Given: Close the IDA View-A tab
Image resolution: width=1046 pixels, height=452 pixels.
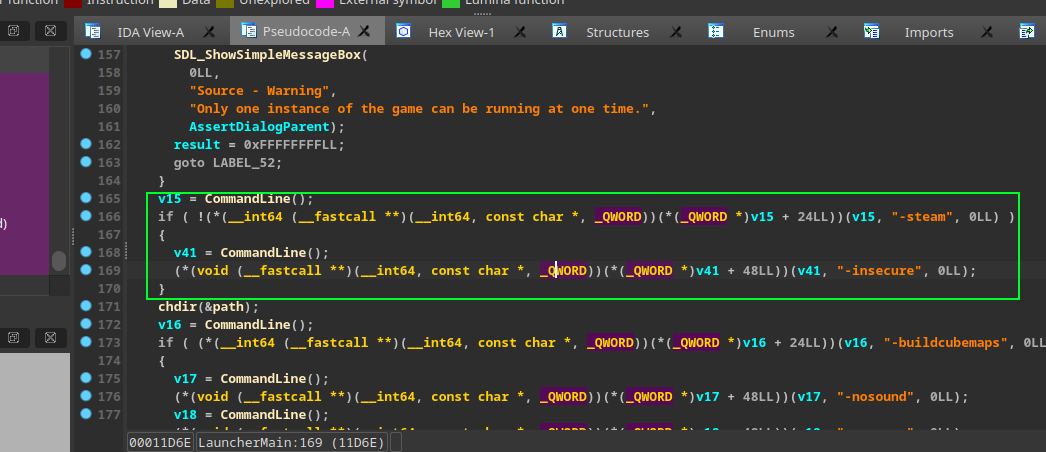Looking at the screenshot, I should [x=209, y=32].
